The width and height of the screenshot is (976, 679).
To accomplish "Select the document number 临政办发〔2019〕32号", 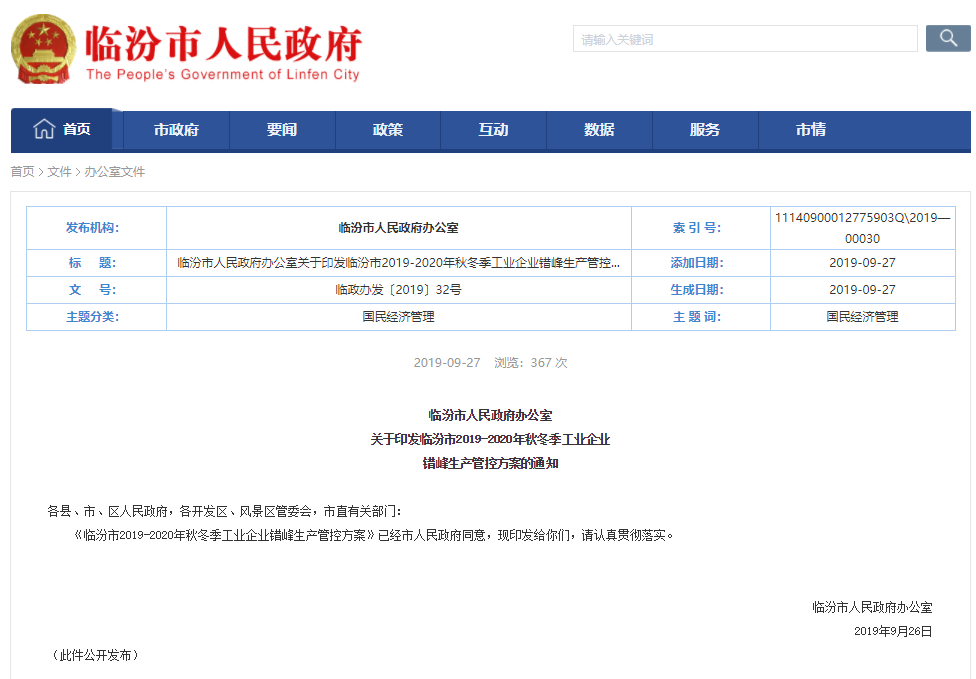I will click(x=398, y=289).
